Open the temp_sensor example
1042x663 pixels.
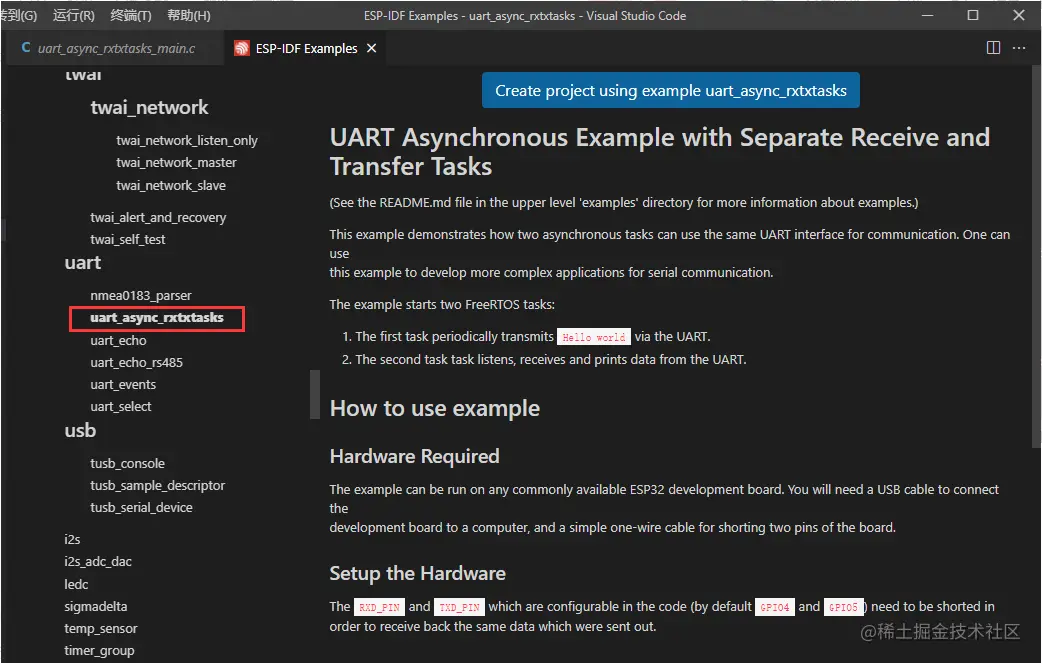(100, 628)
